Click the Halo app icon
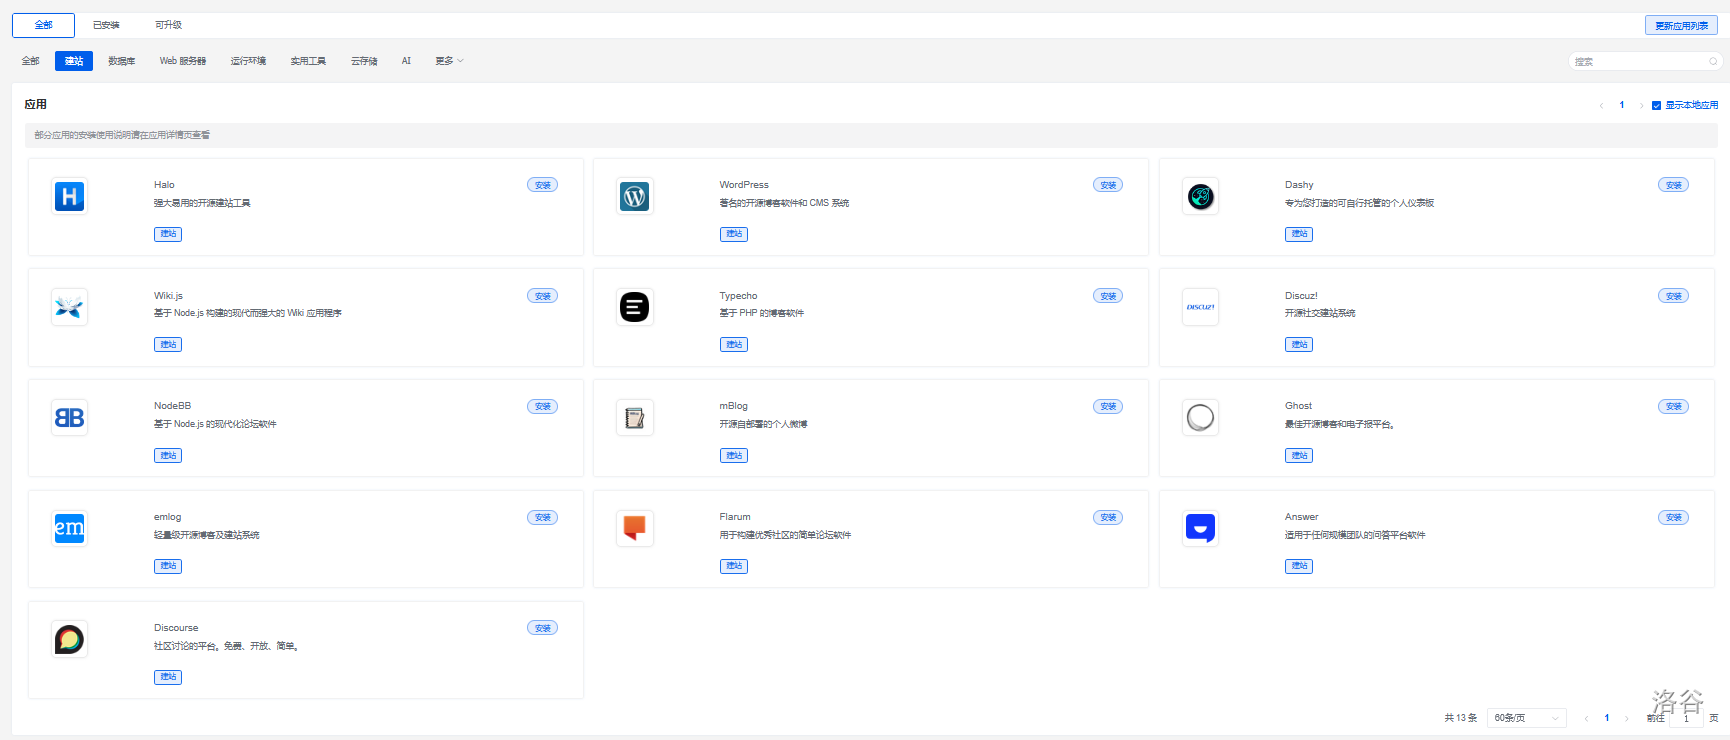Screen dimensions: 1730x740 (69, 196)
